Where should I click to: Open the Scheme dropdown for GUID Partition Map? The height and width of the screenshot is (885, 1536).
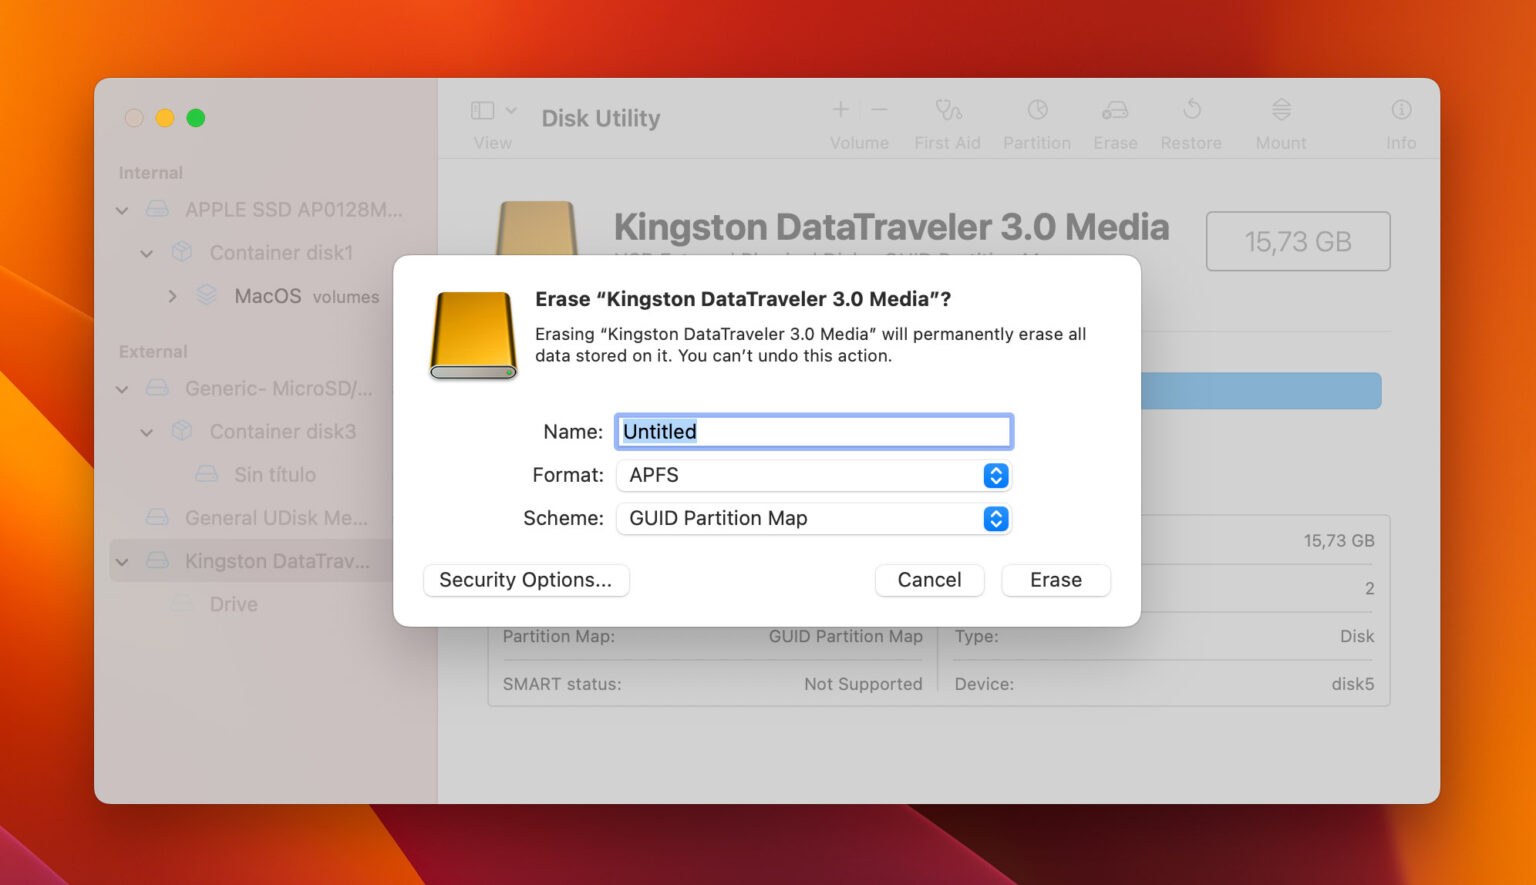coord(995,519)
